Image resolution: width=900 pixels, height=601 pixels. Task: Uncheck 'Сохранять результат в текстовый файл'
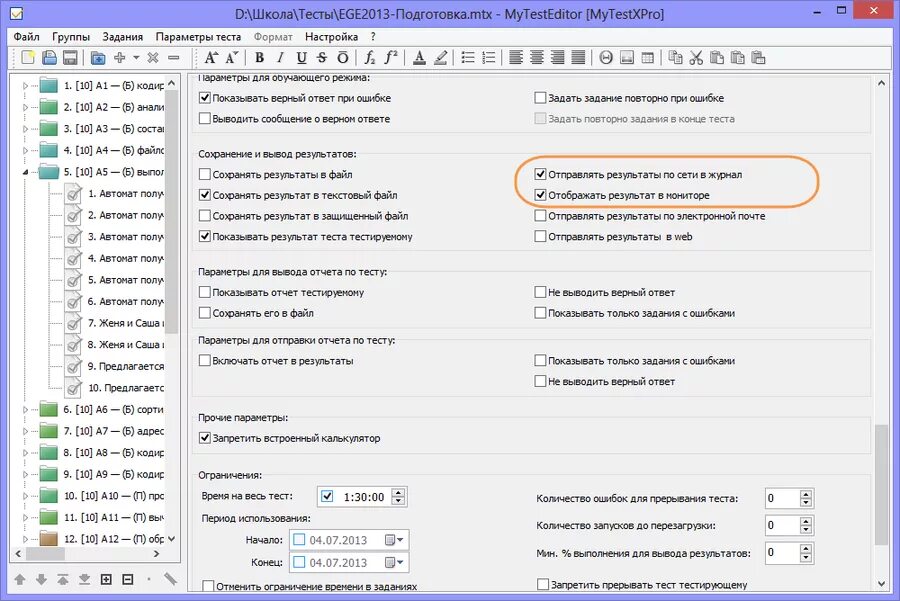[204, 195]
